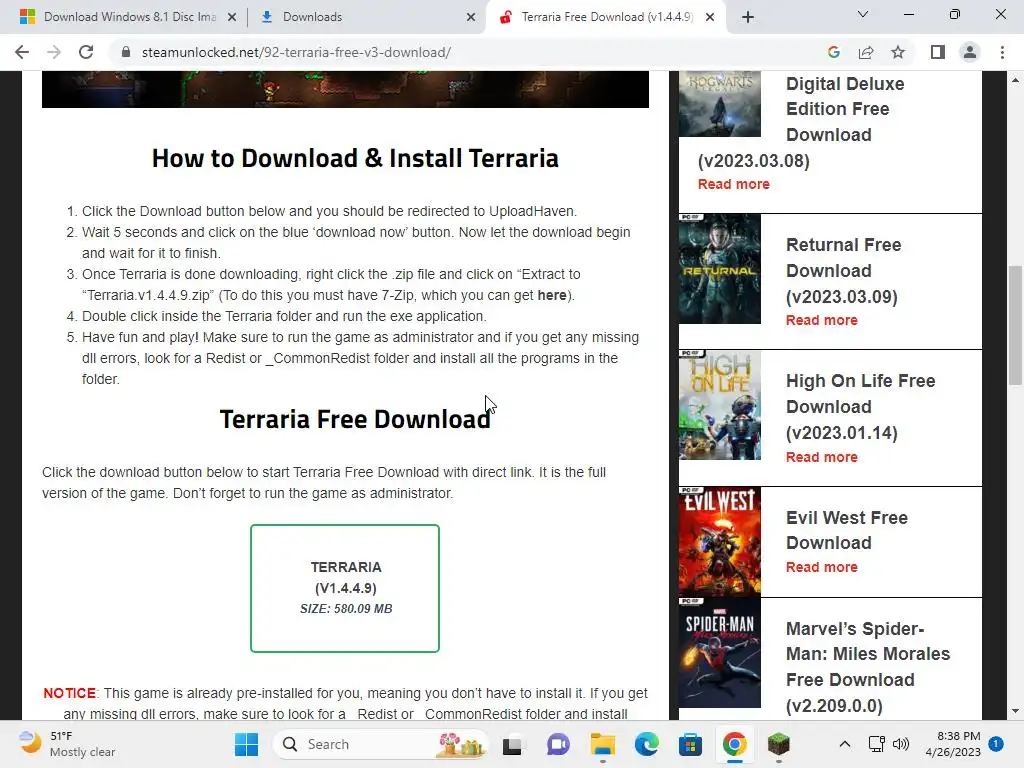Open Returnal Free Download title link
1024x768 pixels.
tap(844, 270)
